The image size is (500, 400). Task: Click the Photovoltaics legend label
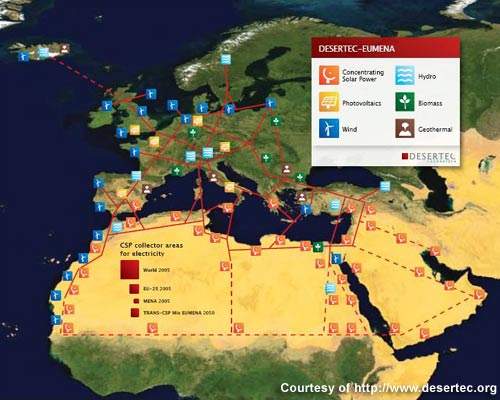(x=362, y=103)
